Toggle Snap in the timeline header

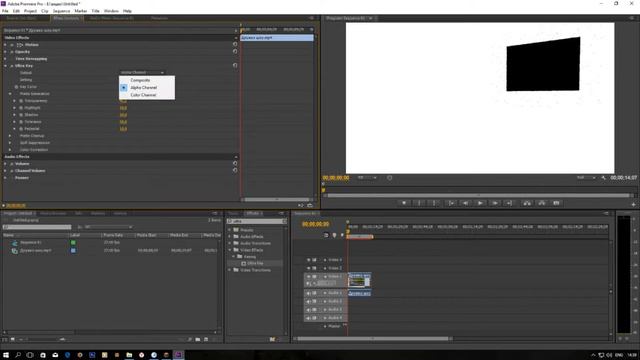[326, 235]
